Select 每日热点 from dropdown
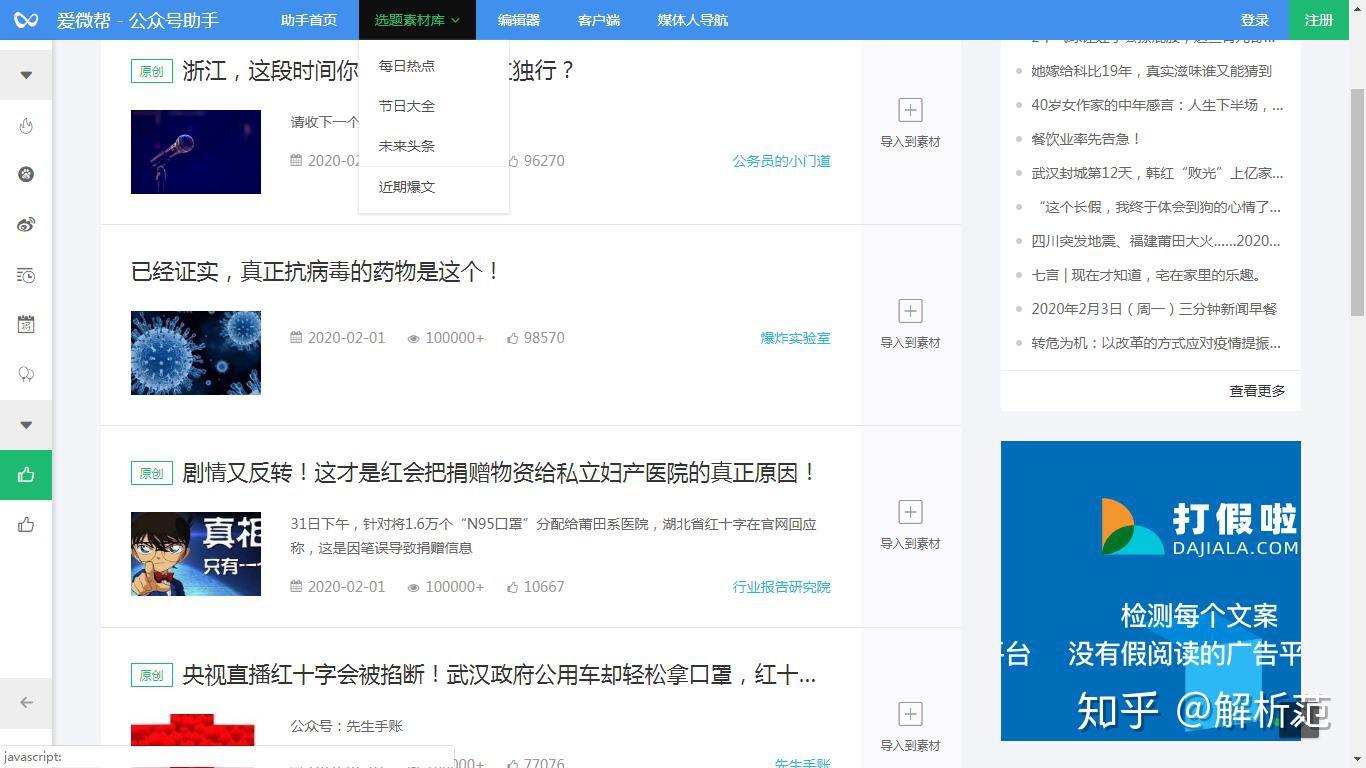Image resolution: width=1366 pixels, height=768 pixels. [x=407, y=66]
